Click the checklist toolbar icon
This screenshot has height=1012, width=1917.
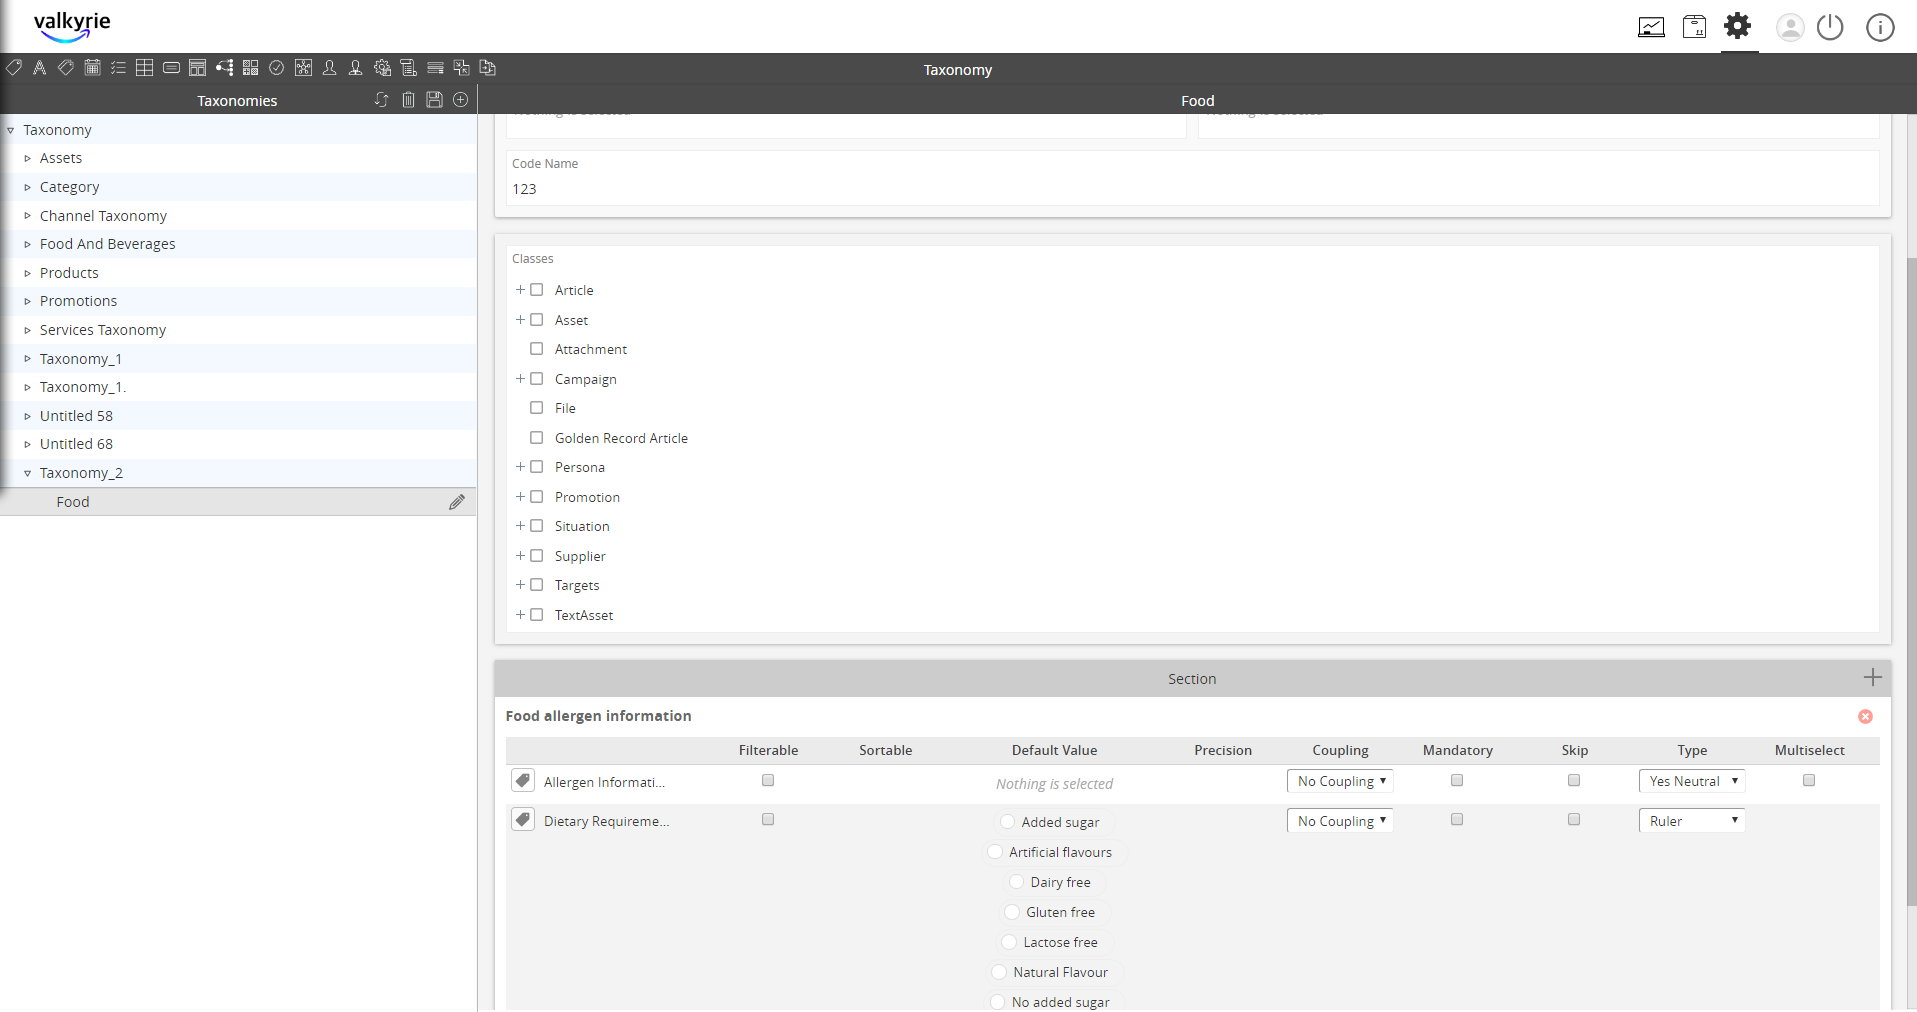[119, 68]
